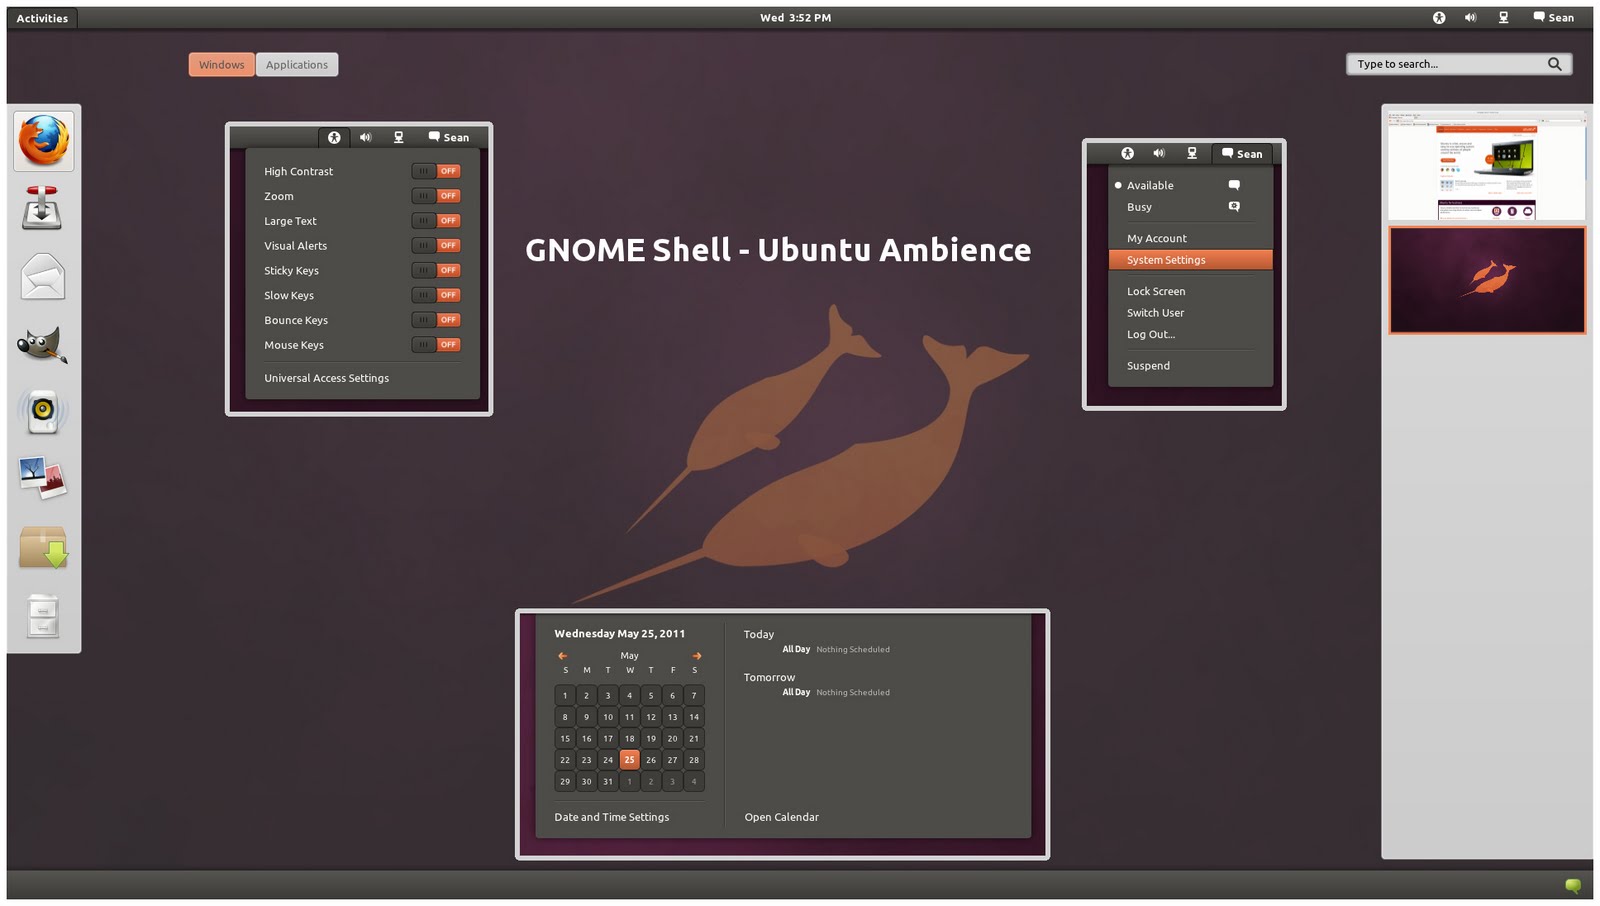Screen dimensions: 1600x906
Task: Click Universal Access Settings
Action: click(x=326, y=377)
